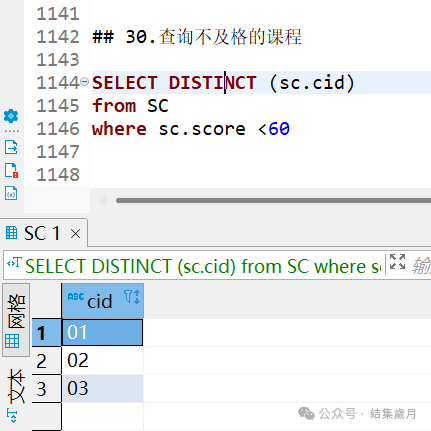
Task: Place cursor on the 'from SC' line
Action: click(x=131, y=106)
